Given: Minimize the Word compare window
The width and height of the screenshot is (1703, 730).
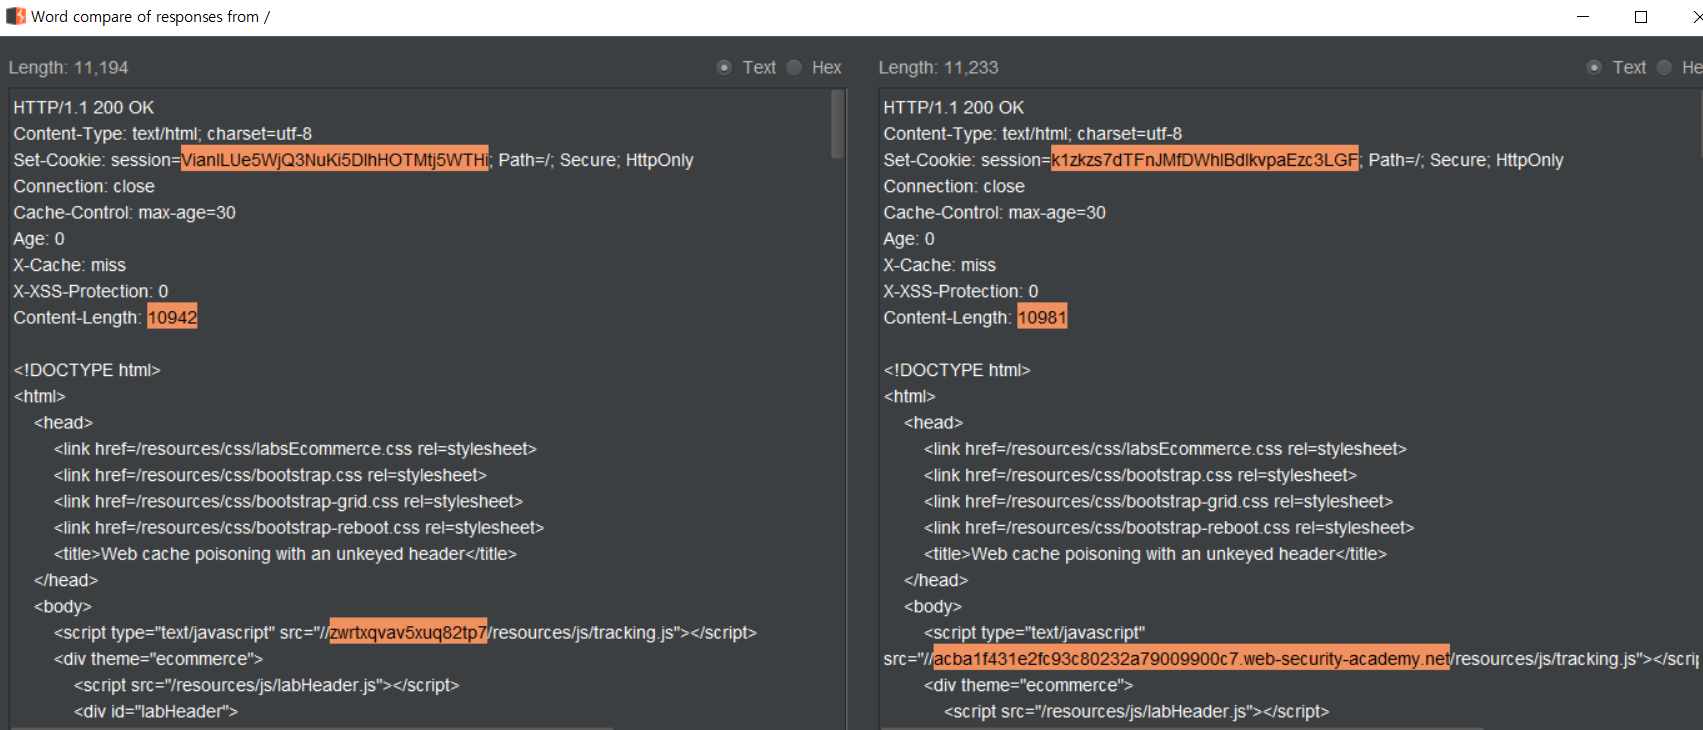Looking at the screenshot, I should [1583, 16].
